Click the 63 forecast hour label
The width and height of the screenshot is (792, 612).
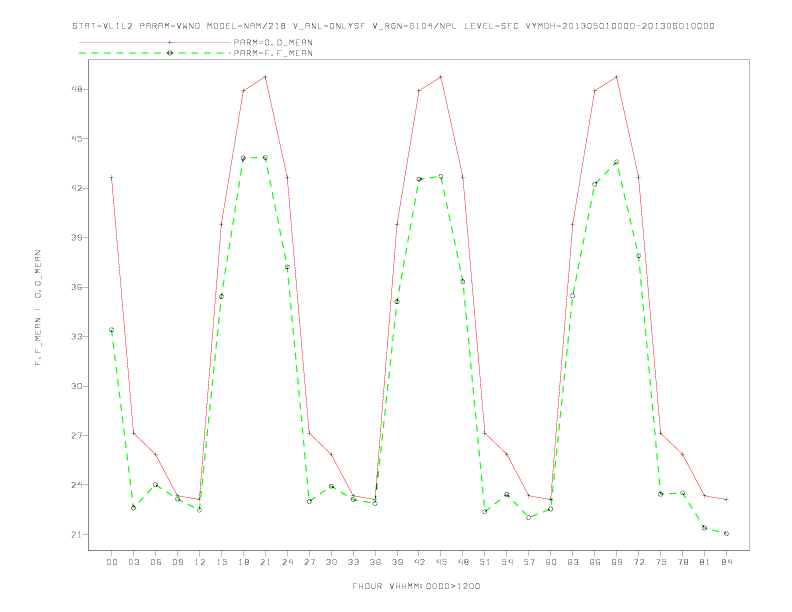point(573,562)
